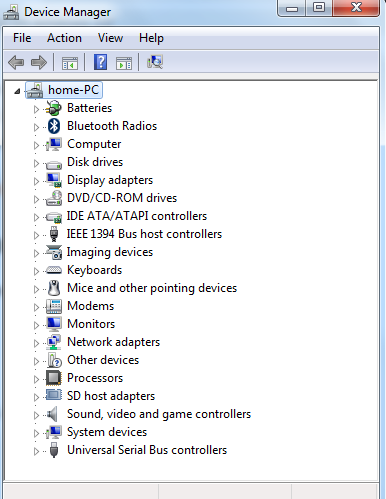386x499 pixels.
Task: Open the View menu
Action: (110, 38)
